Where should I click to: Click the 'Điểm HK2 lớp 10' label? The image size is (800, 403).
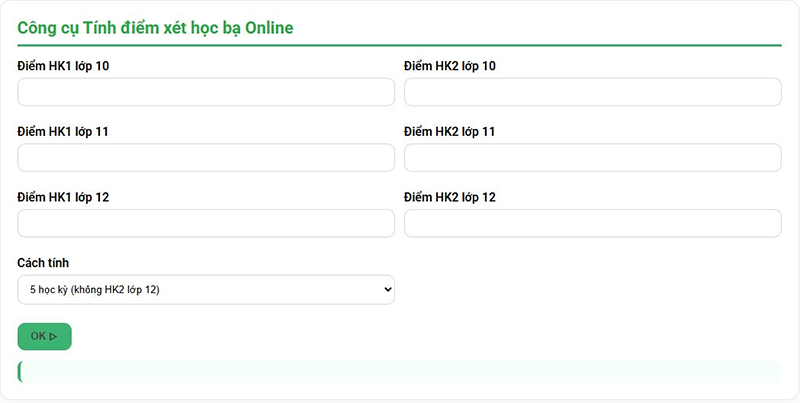coord(450,66)
